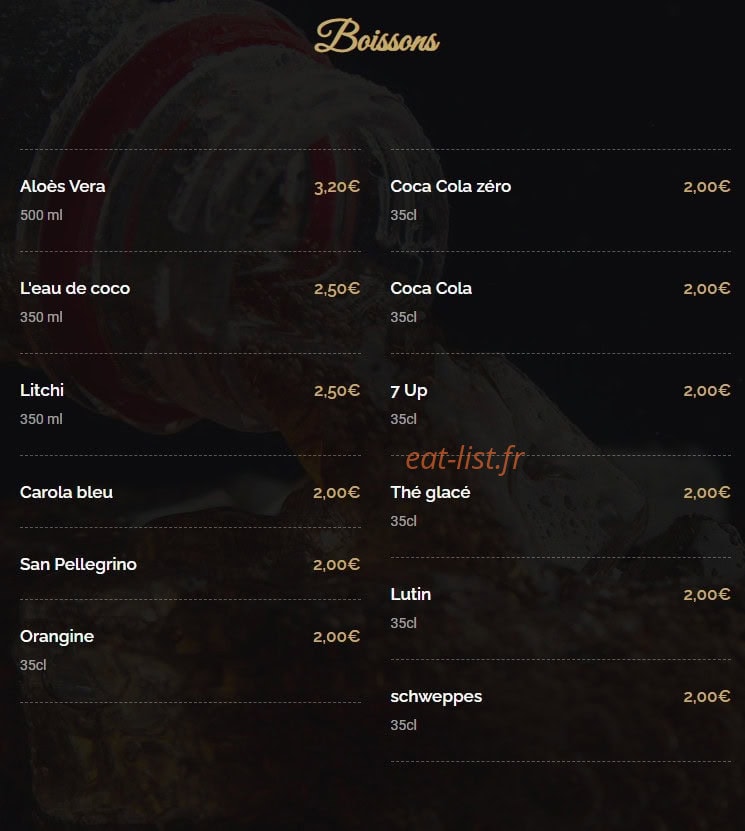Click the 2,50€ price next to Litchi
The height and width of the screenshot is (831, 745).
click(337, 391)
